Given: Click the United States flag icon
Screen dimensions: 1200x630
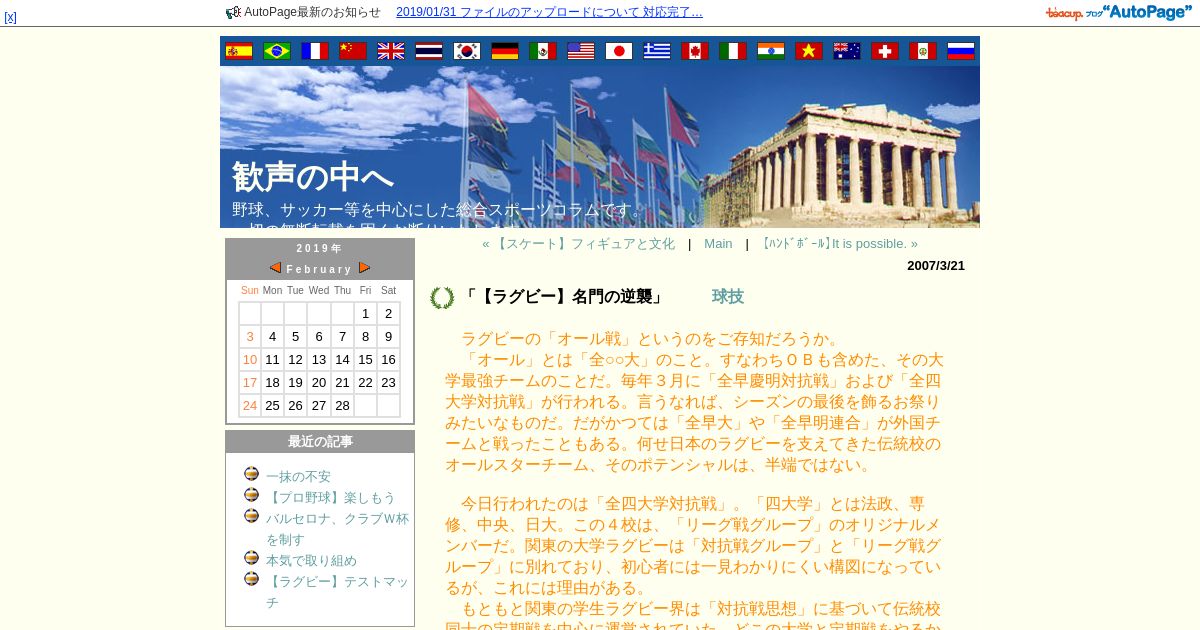Looking at the screenshot, I should coord(581,51).
